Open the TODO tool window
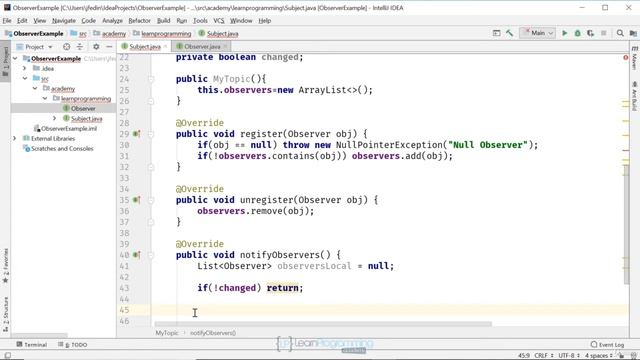This screenshot has height=360, width=640. pos(73,344)
